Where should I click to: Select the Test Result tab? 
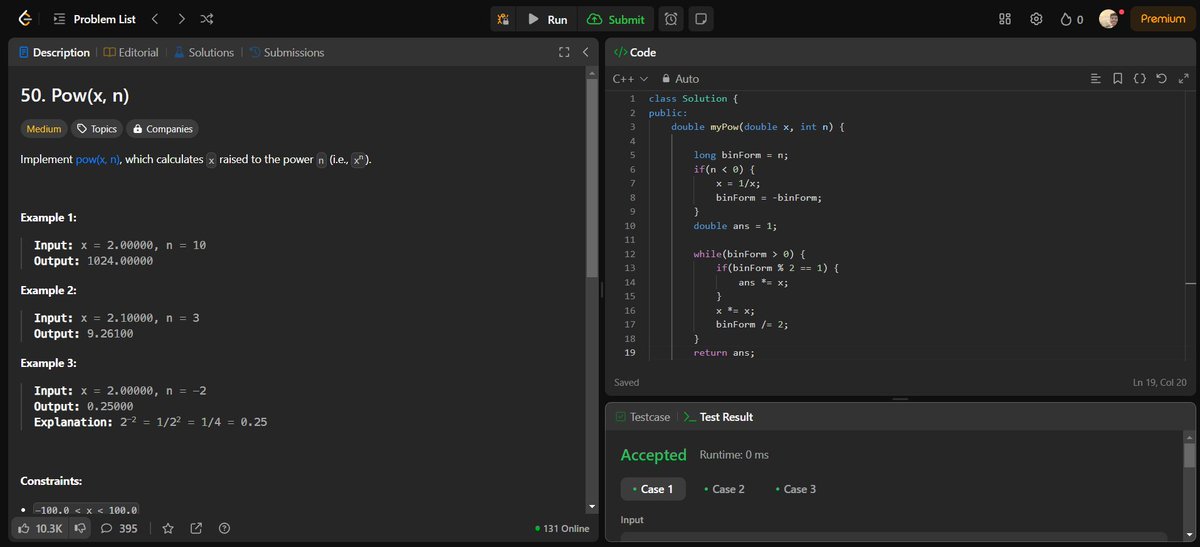[719, 417]
